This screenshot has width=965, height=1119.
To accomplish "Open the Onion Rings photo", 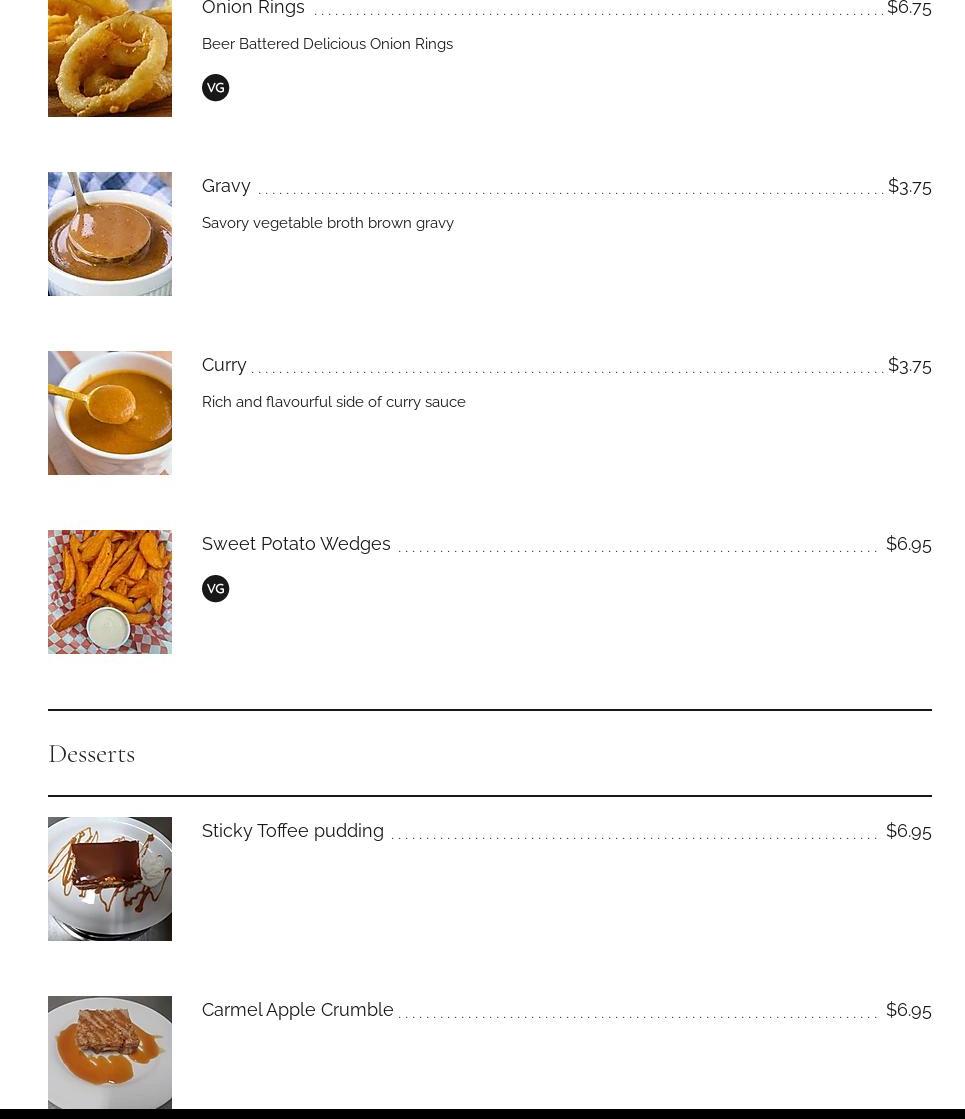I will 110,58.
